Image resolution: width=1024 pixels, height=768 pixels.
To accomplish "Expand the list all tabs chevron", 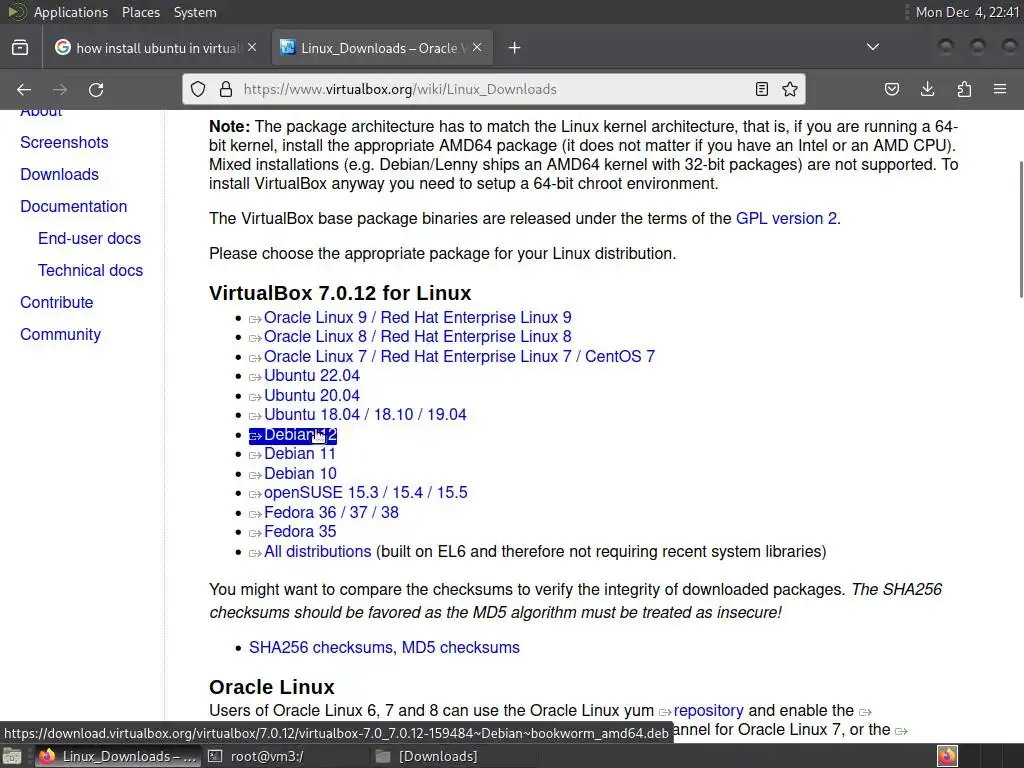I will 872,47.
